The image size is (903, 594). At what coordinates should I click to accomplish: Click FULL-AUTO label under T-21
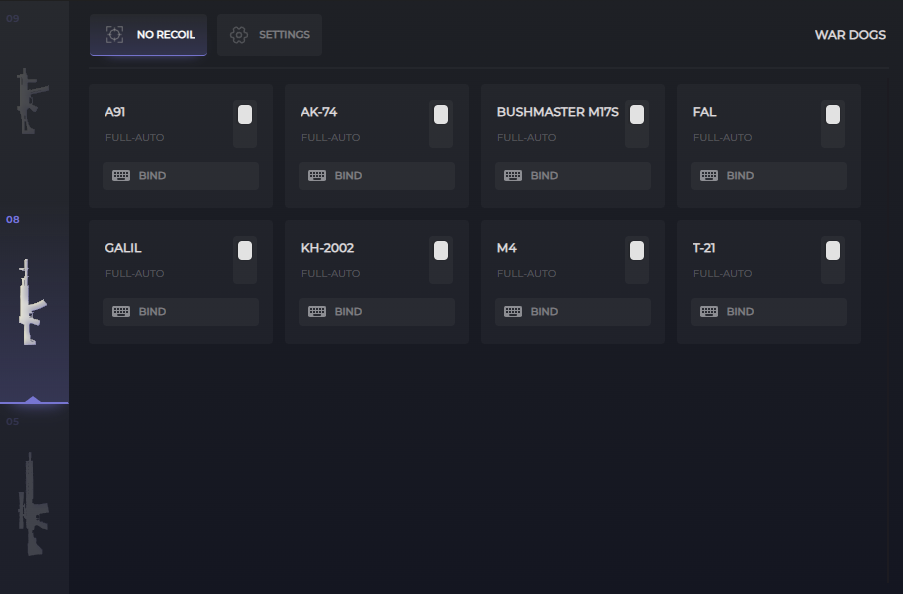click(723, 274)
